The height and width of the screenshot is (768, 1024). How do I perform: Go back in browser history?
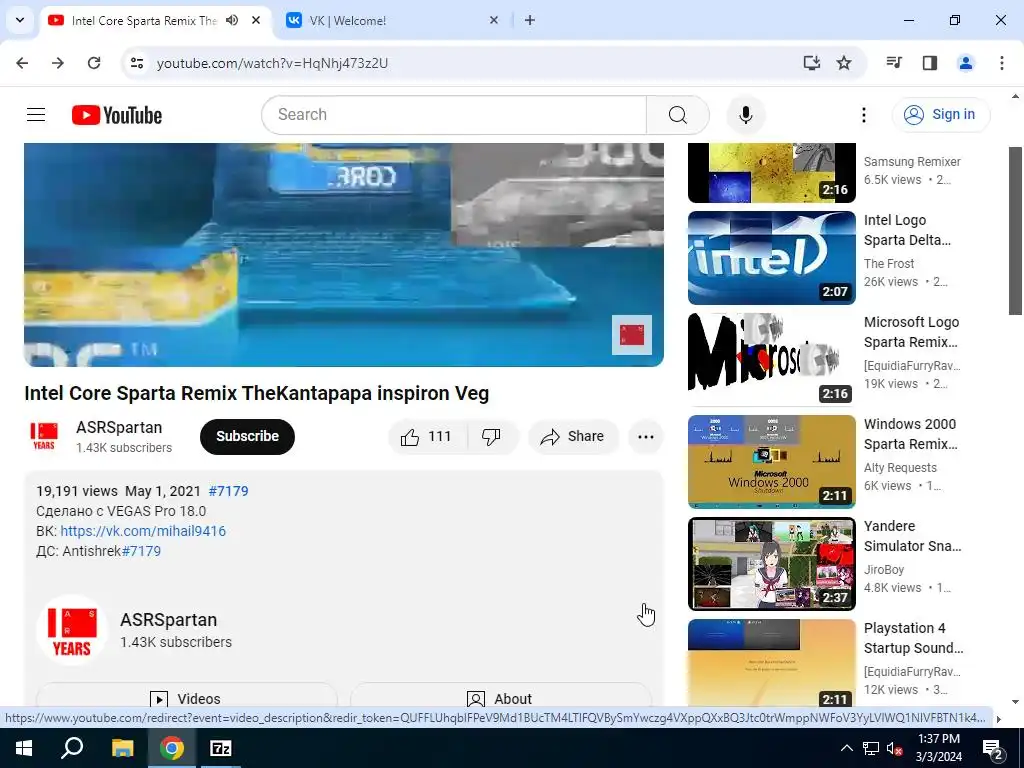tap(22, 63)
